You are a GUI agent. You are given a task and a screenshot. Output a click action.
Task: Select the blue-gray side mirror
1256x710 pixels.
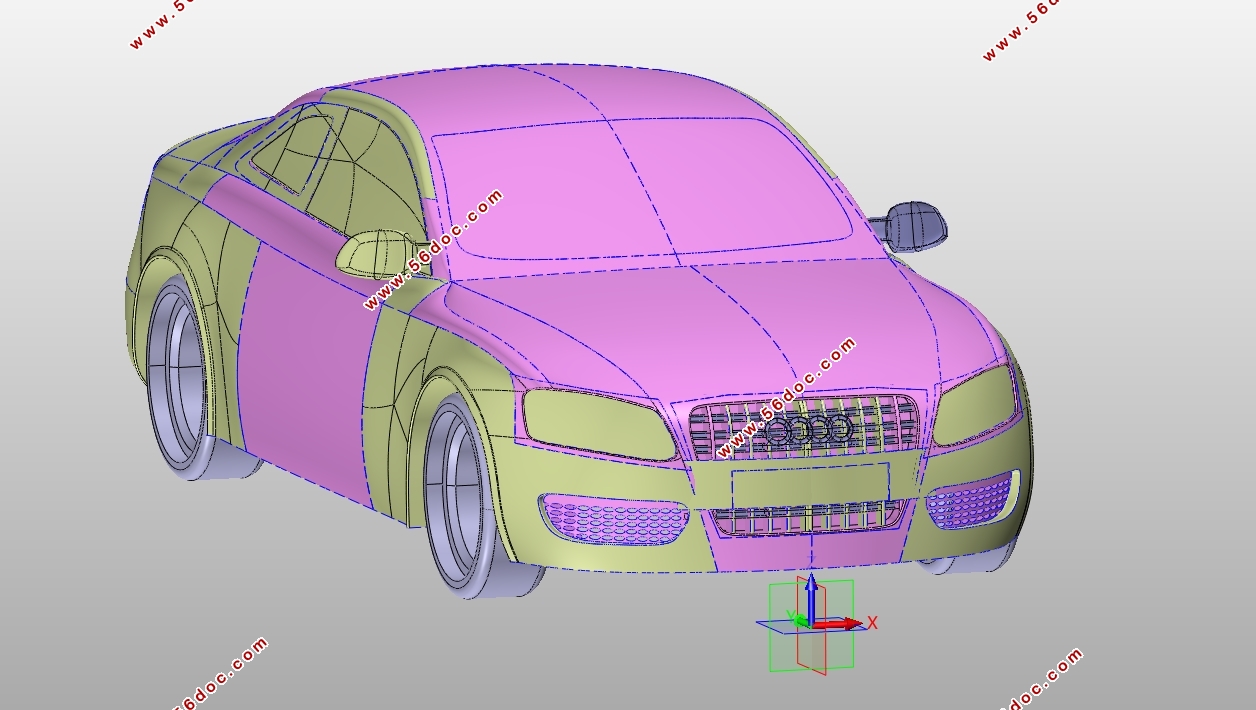coord(914,225)
